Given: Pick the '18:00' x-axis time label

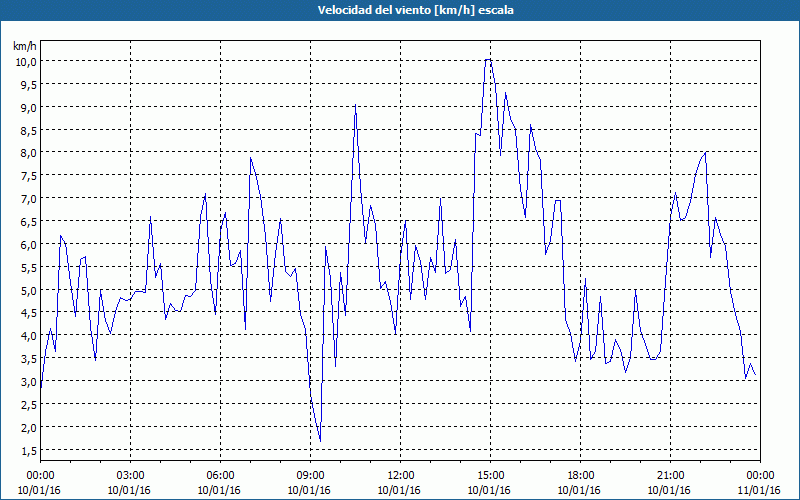Looking at the screenshot, I should pyautogui.click(x=581, y=476).
